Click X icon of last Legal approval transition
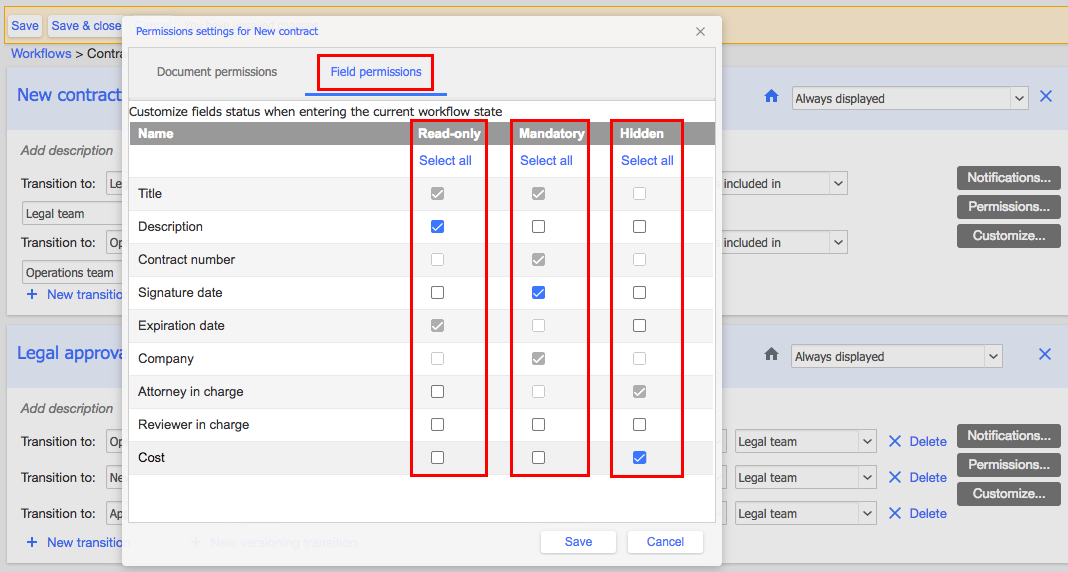 (895, 514)
